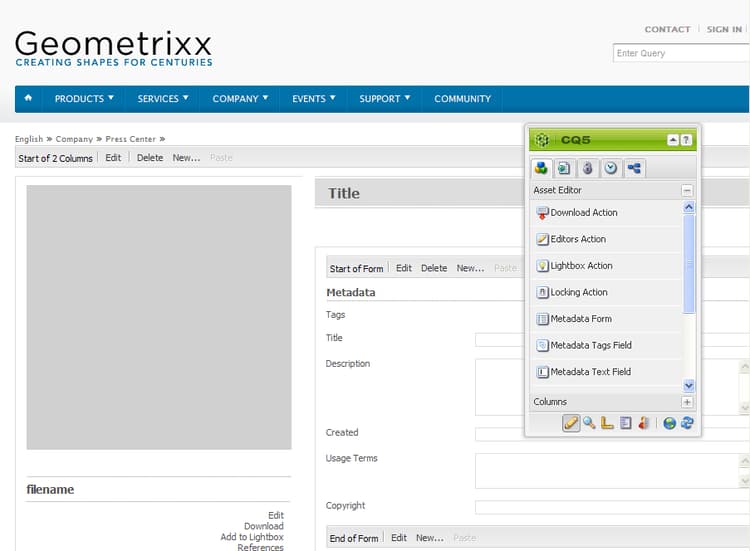Open the Products menu
The width and height of the screenshot is (750, 551).
click(x=84, y=99)
